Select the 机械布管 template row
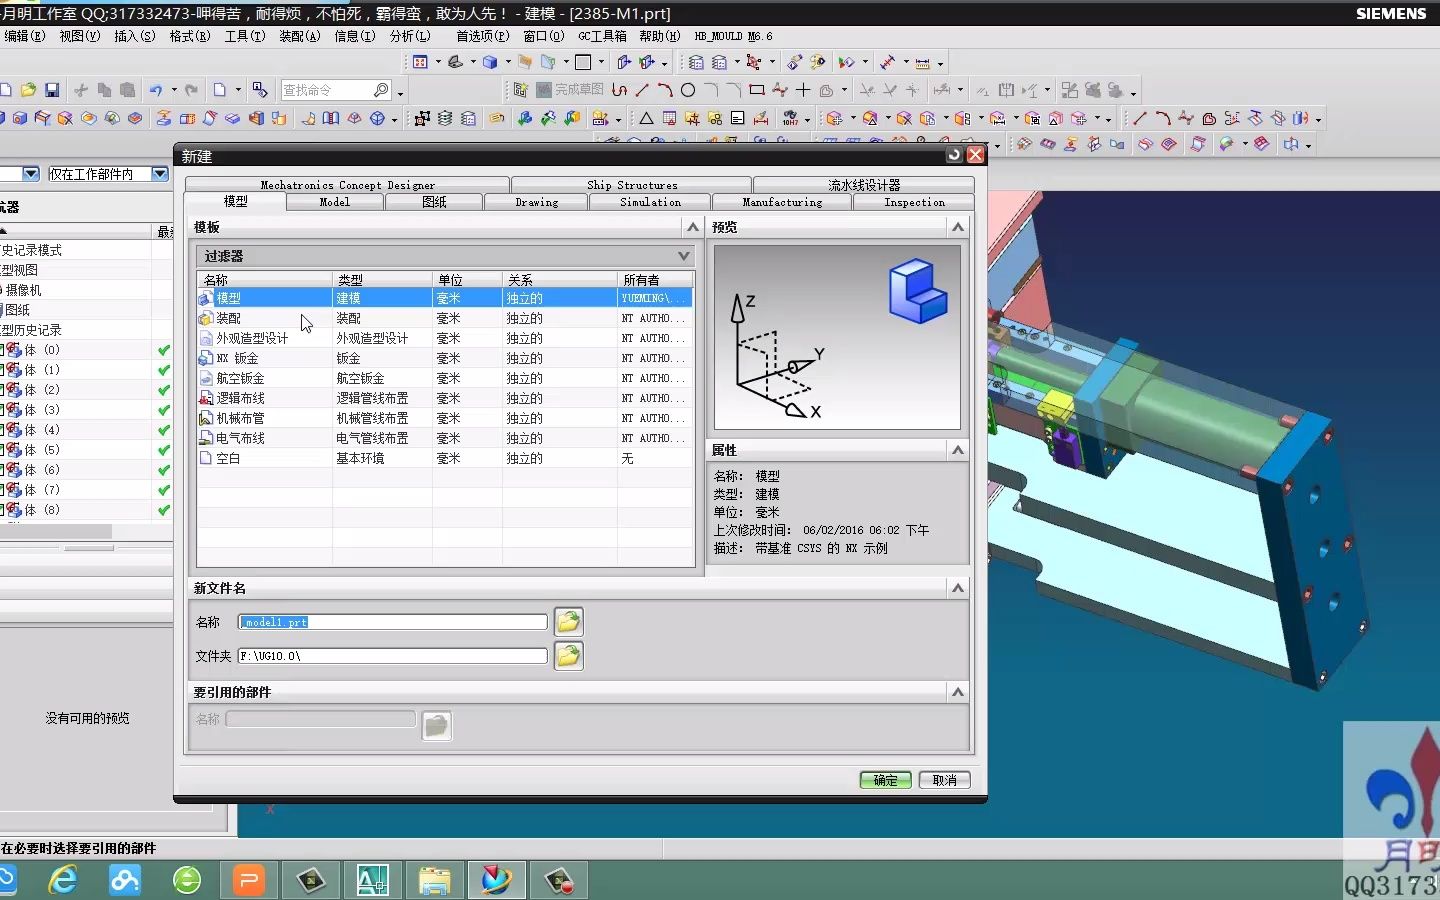Image resolution: width=1440 pixels, height=900 pixels. tap(444, 418)
